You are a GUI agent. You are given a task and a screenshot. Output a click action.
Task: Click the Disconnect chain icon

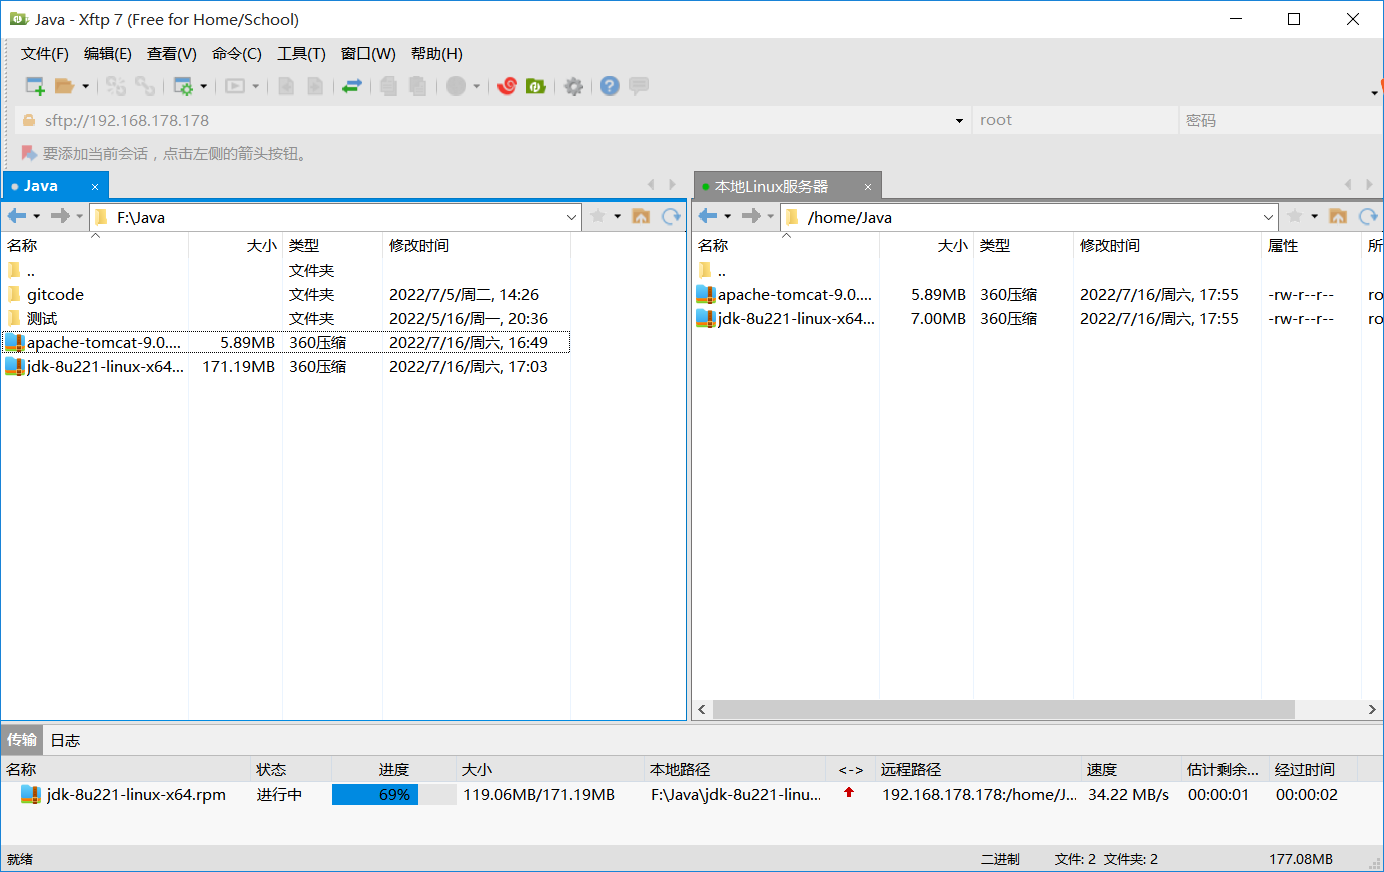(145, 86)
